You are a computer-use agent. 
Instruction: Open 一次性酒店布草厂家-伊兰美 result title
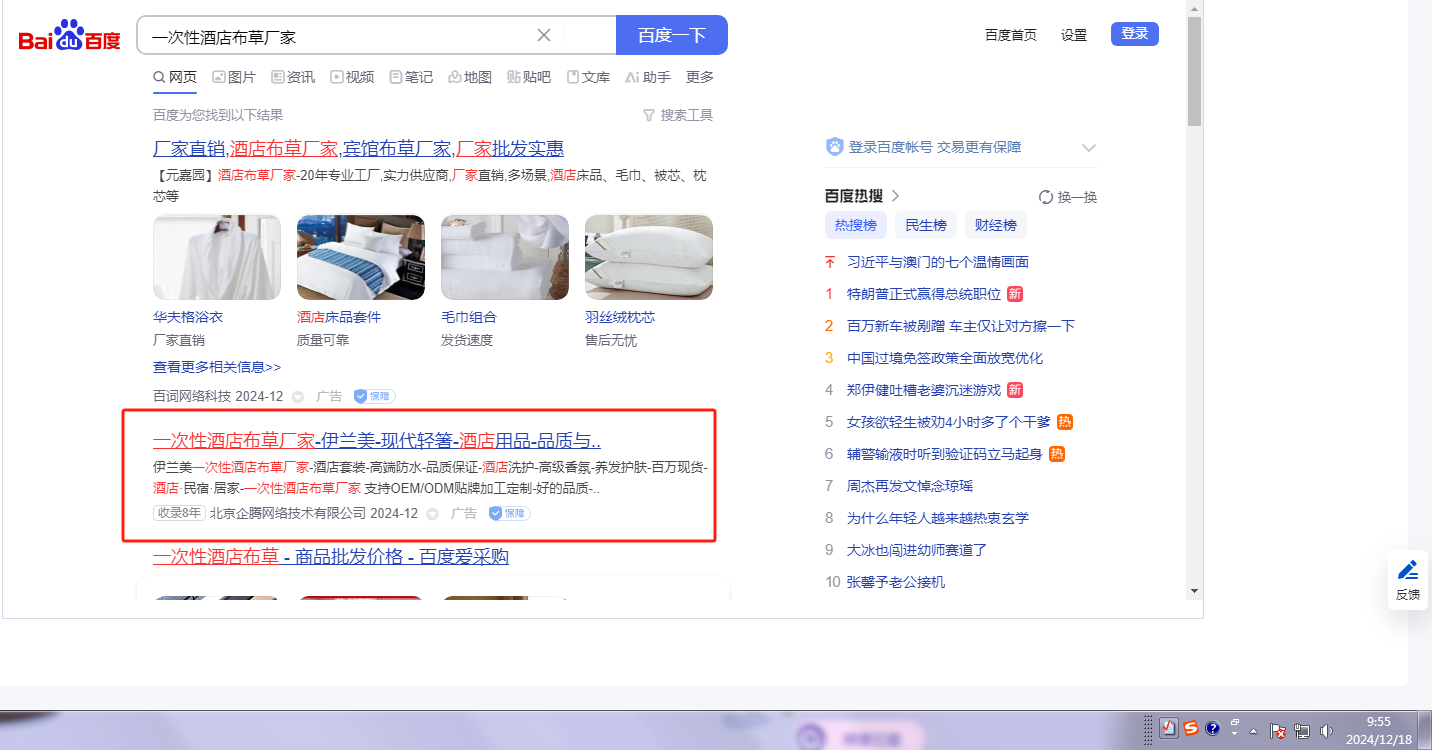[x=377, y=441]
